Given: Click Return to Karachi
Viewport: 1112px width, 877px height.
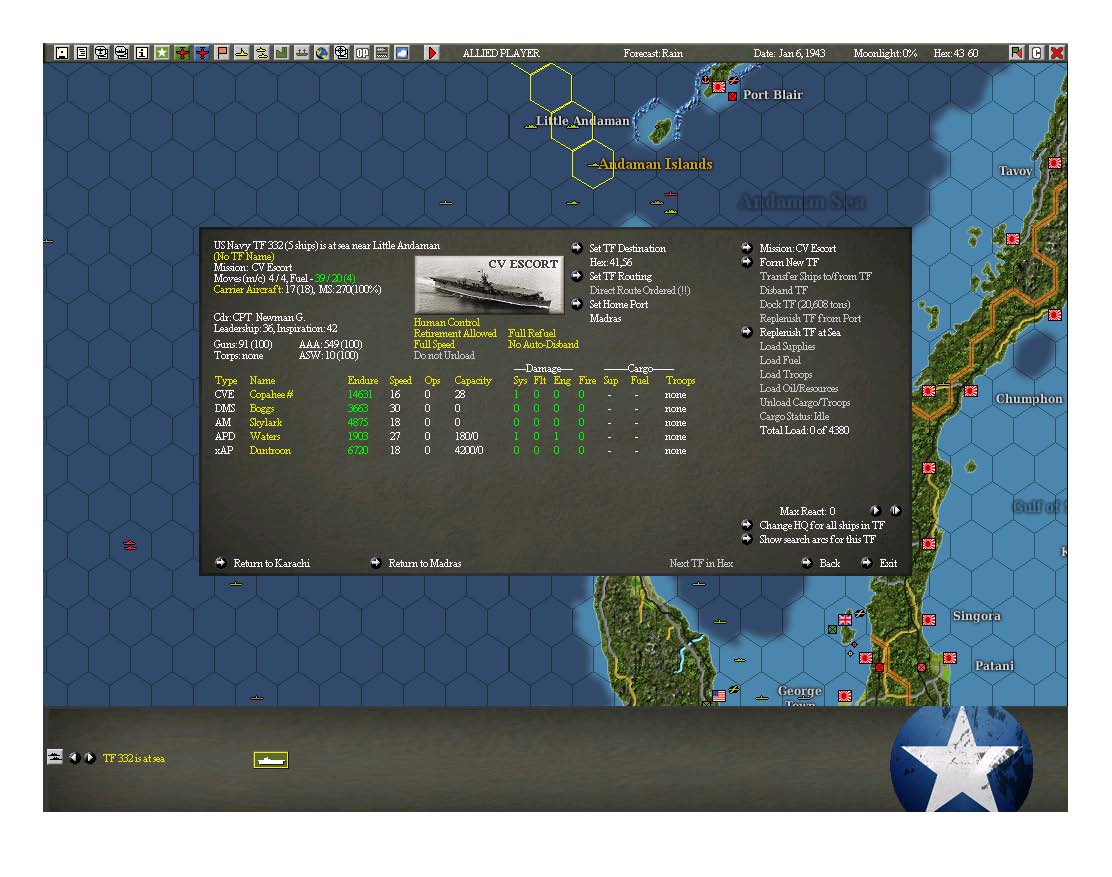Looking at the screenshot, I should [x=272, y=563].
